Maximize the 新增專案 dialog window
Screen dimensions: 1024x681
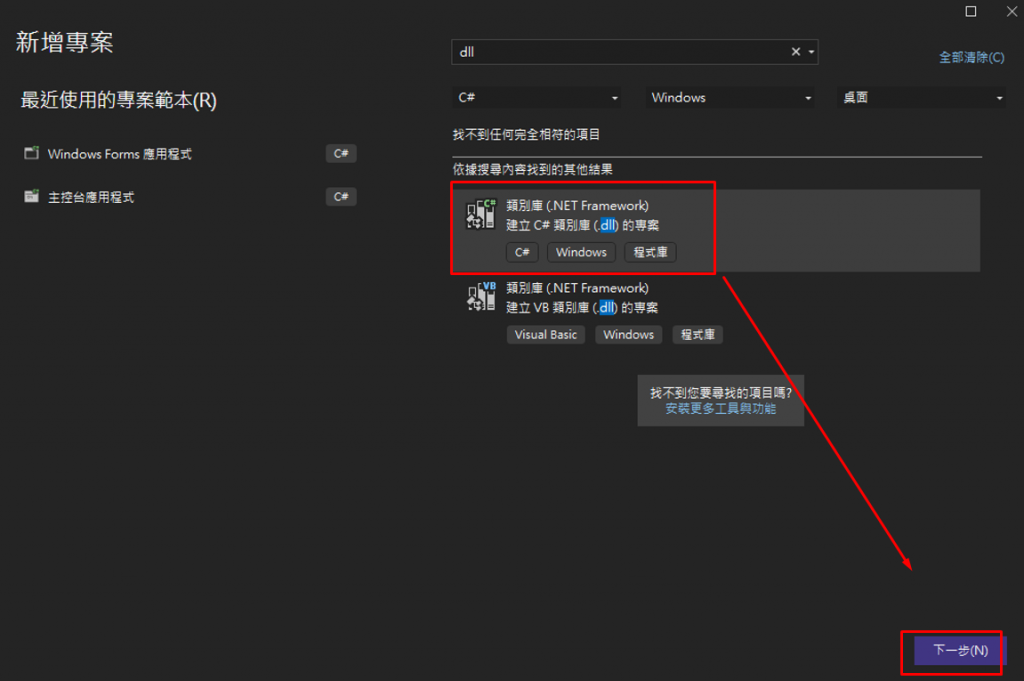(971, 12)
